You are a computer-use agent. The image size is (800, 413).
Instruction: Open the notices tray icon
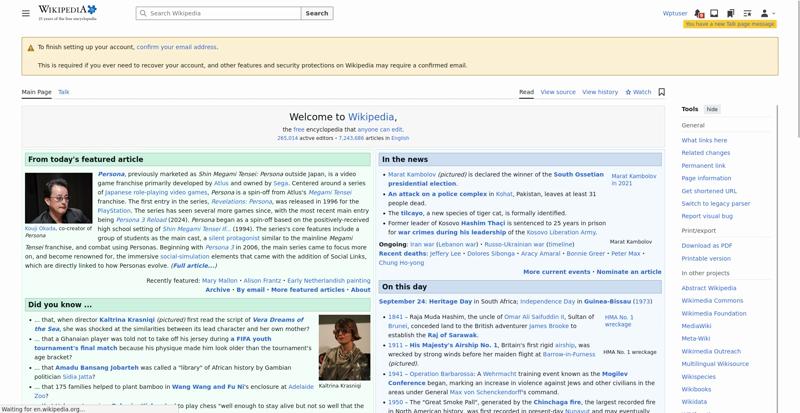714,13
